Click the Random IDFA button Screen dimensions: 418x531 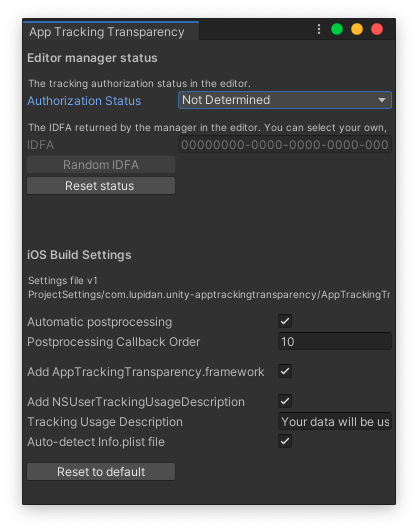point(101,165)
